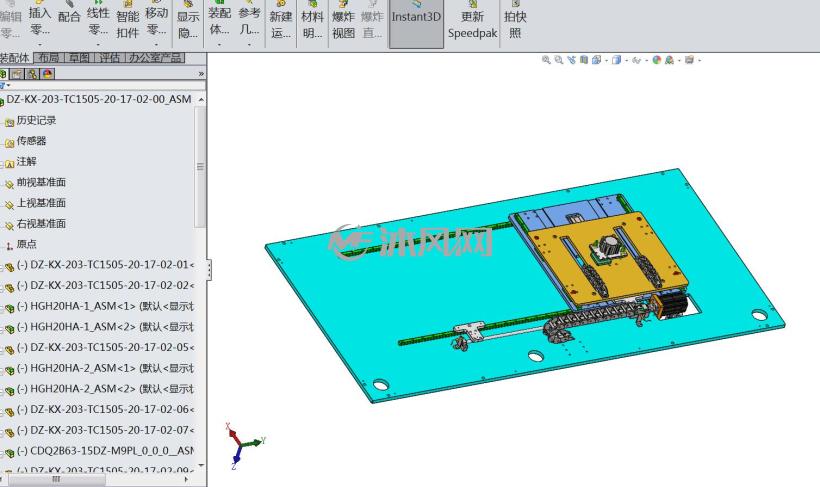Click the Take Snapshot (拍快照) tool

[x=515, y=21]
